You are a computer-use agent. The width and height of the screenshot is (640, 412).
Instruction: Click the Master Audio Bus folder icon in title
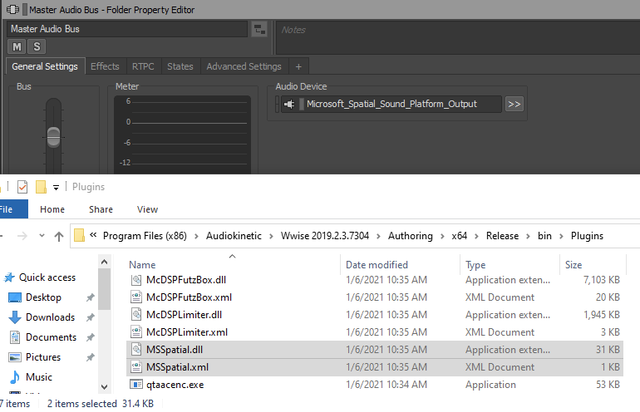[13, 9]
